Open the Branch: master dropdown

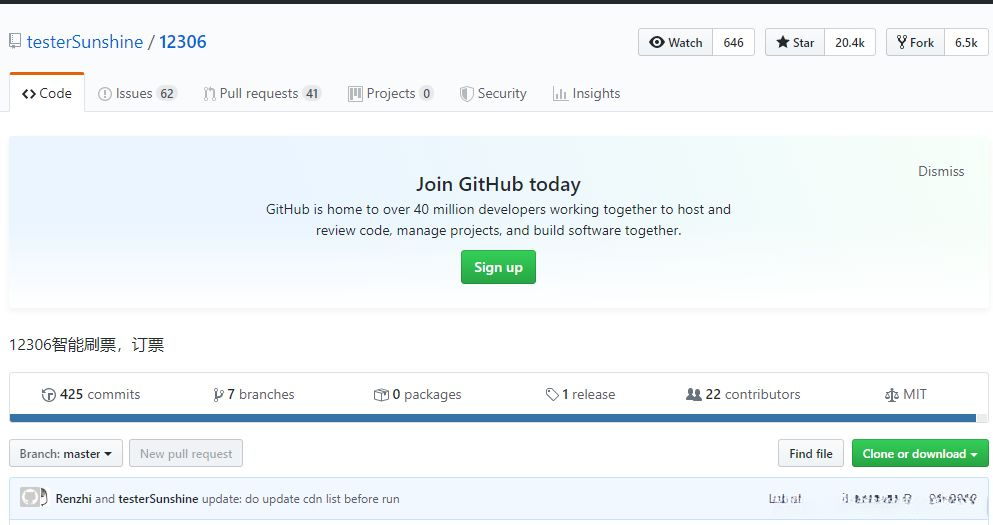pos(66,454)
